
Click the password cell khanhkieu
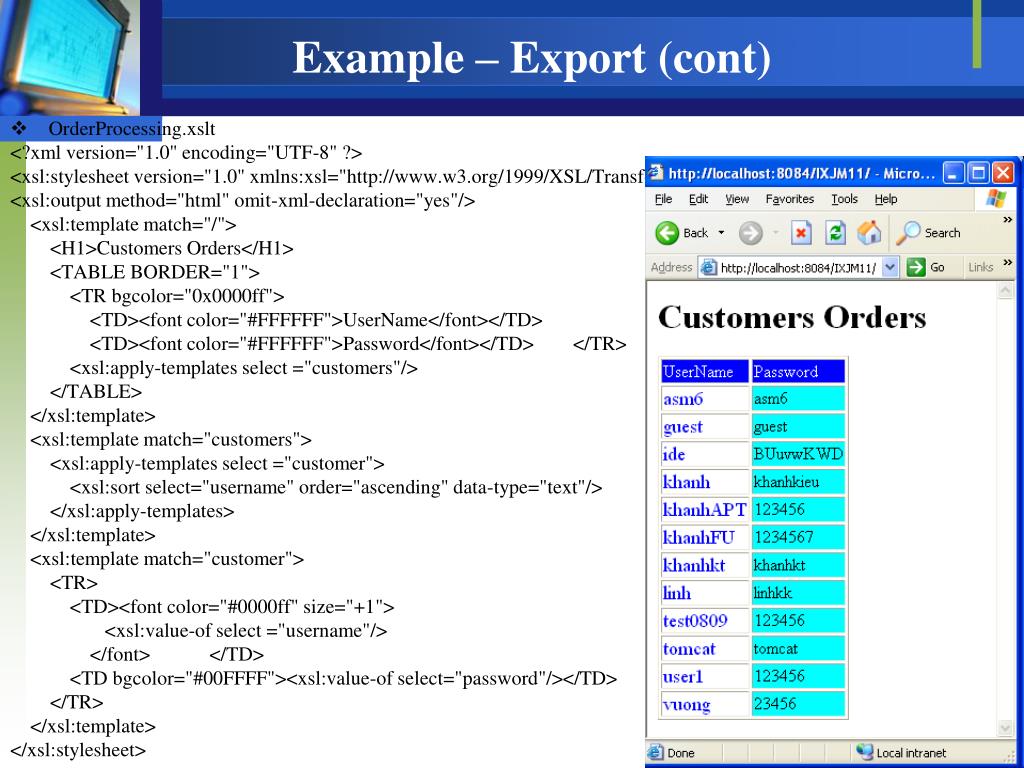click(x=798, y=482)
